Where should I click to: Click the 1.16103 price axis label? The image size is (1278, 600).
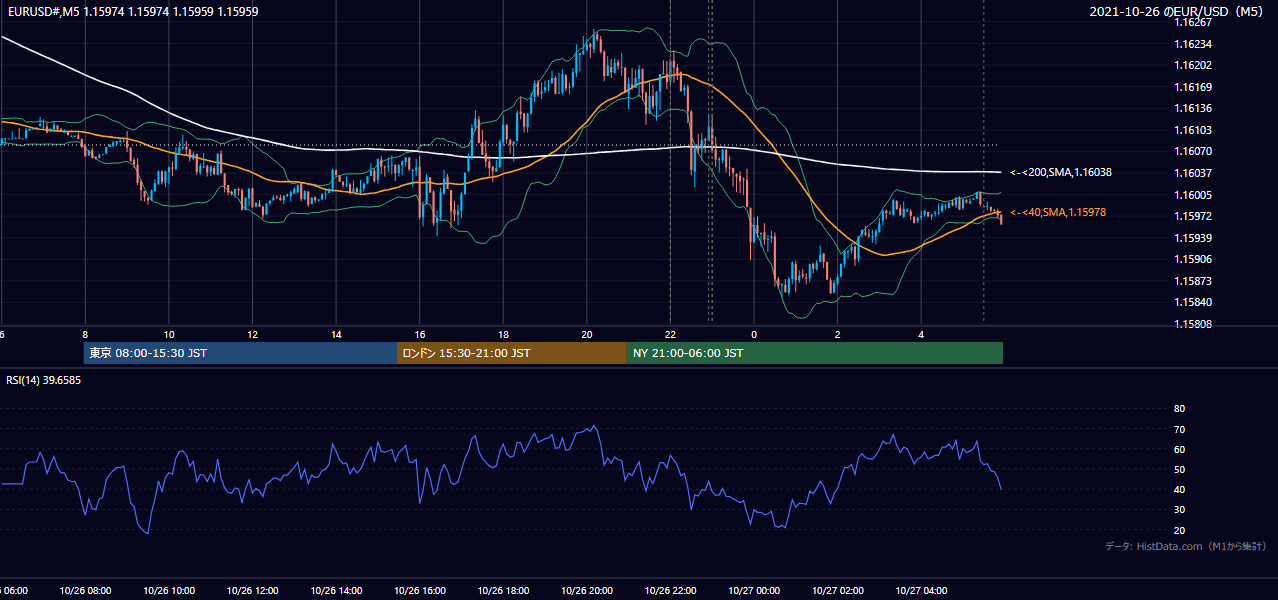(1192, 130)
